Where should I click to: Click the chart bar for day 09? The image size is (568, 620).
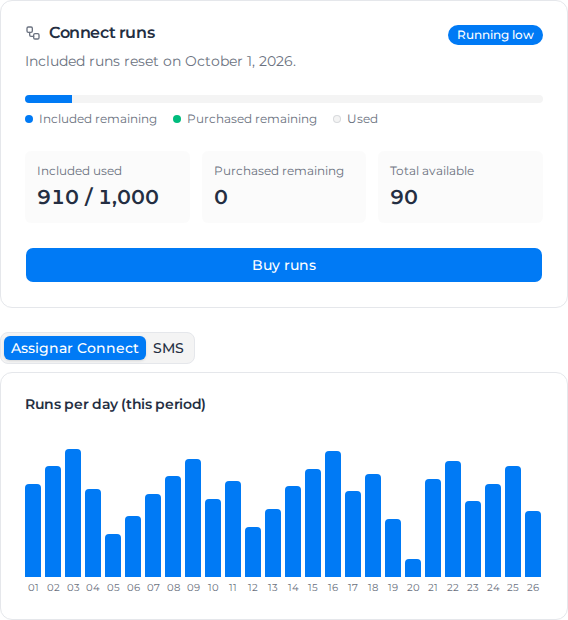click(x=193, y=518)
